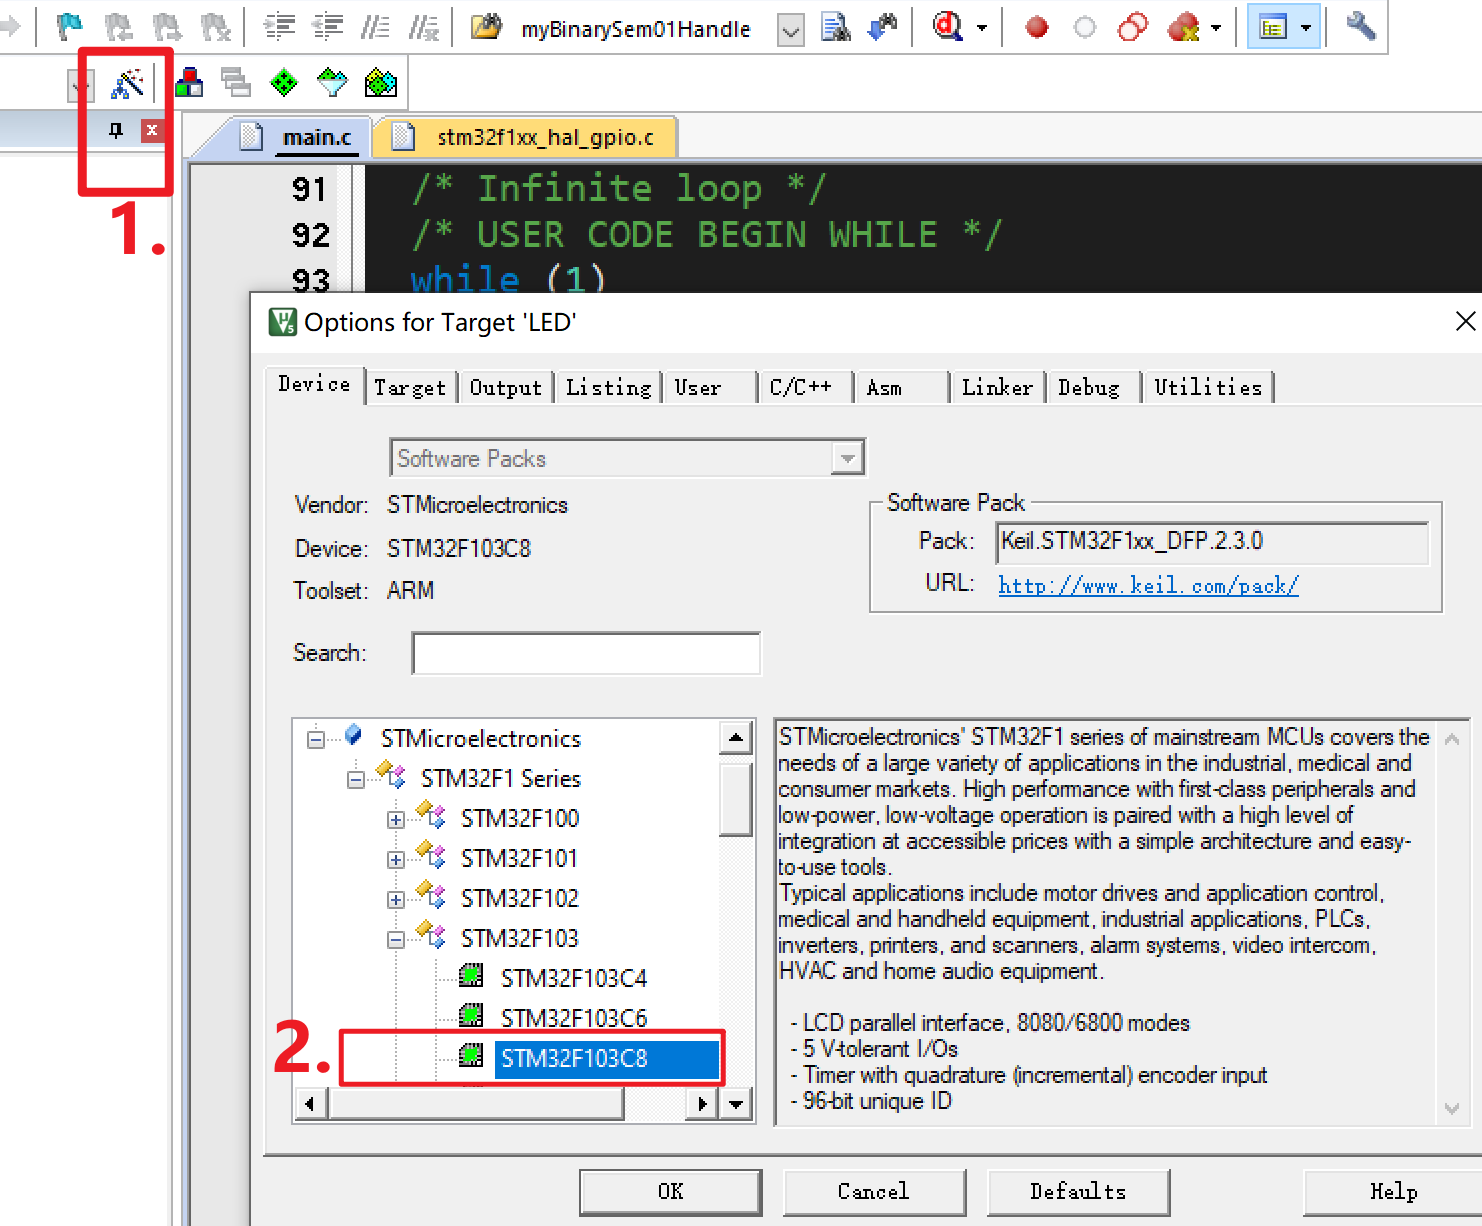Screen dimensions: 1482x1226
Task: Uncomment selection icon
Action: pyautogui.click(x=424, y=26)
